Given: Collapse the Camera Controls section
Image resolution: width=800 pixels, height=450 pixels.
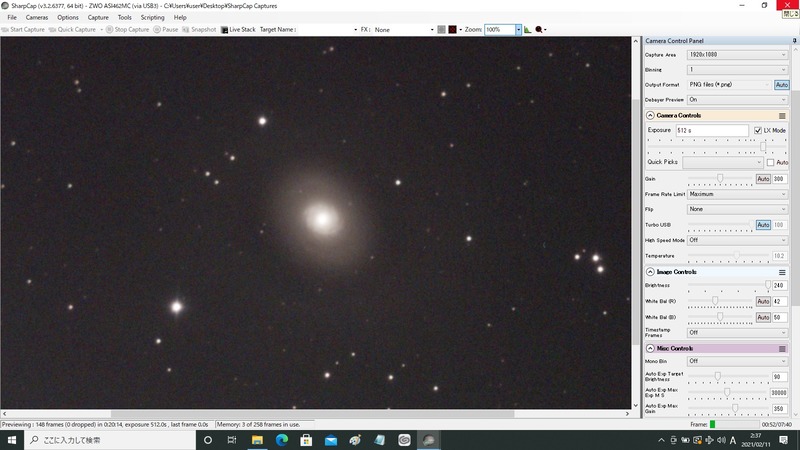Looking at the screenshot, I should coord(650,116).
